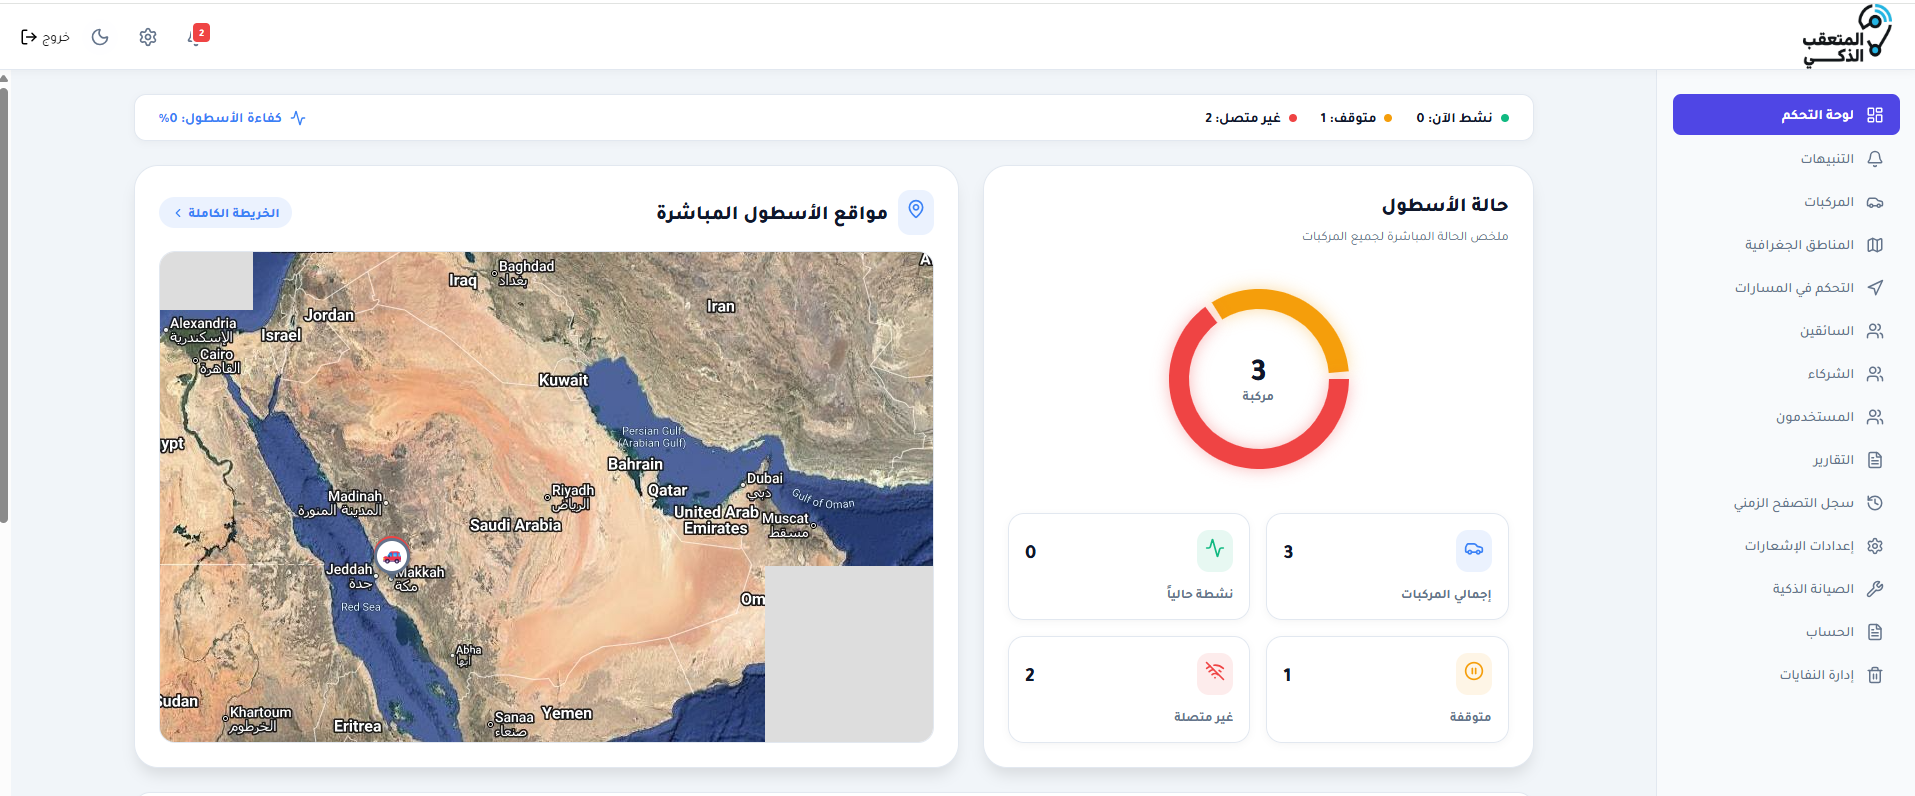
Task: Toggle dark mode with the moon icon
Action: 100,37
